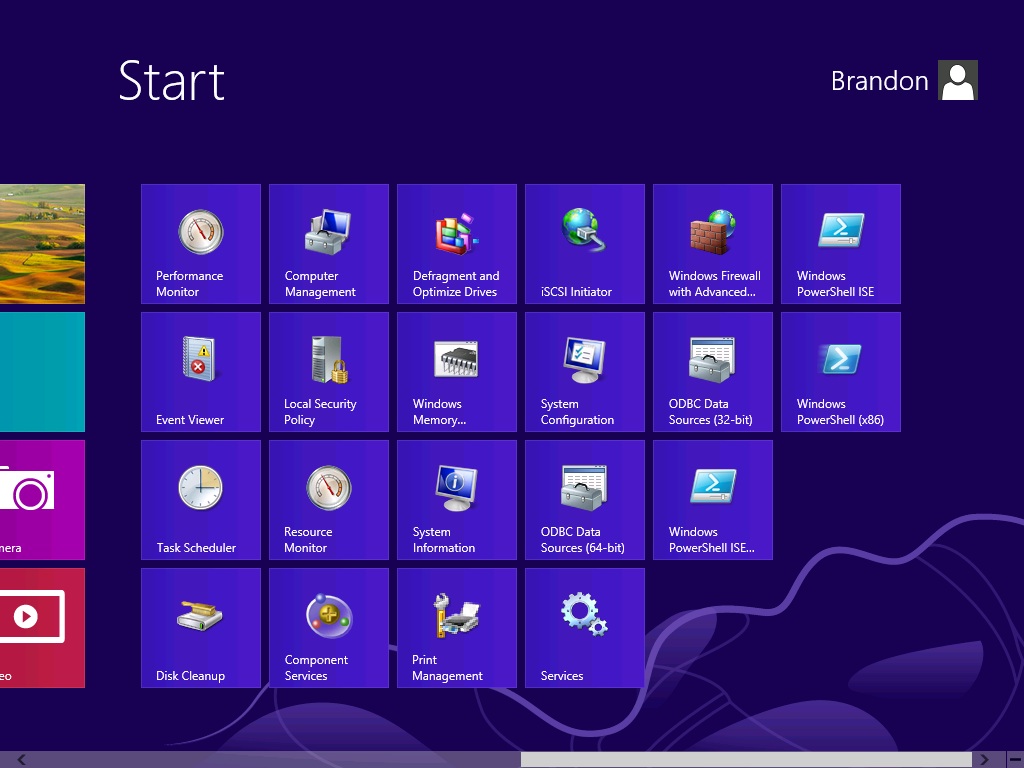Open the Services manager
Image resolution: width=1024 pixels, height=768 pixels.
pos(584,628)
